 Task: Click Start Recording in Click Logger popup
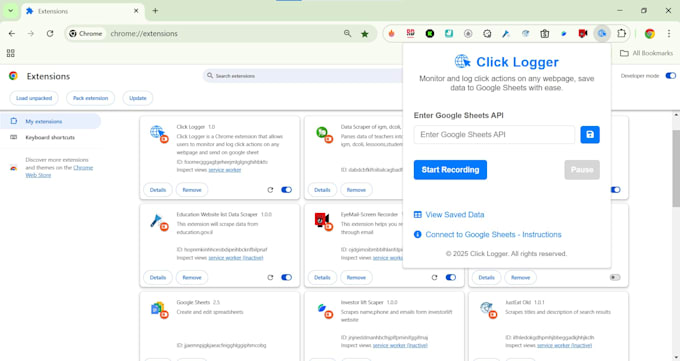point(450,170)
